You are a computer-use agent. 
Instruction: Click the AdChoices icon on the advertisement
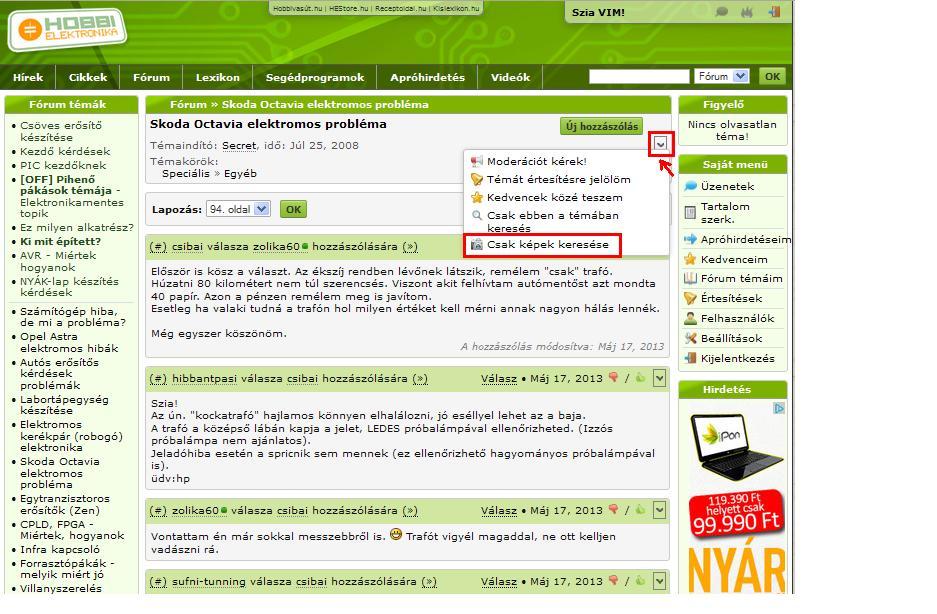[x=779, y=408]
